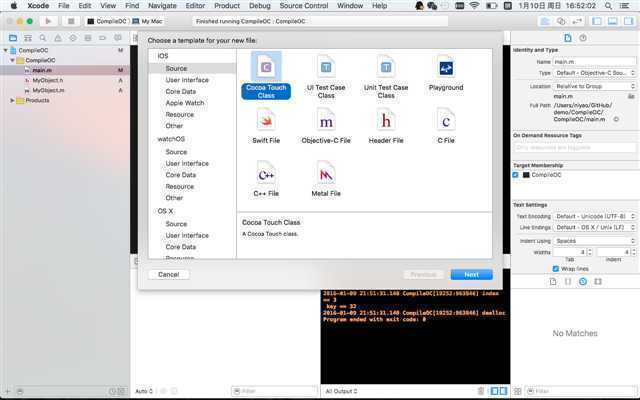640x400 pixels.
Task: Show the Project navigator
Action: pos(13,38)
